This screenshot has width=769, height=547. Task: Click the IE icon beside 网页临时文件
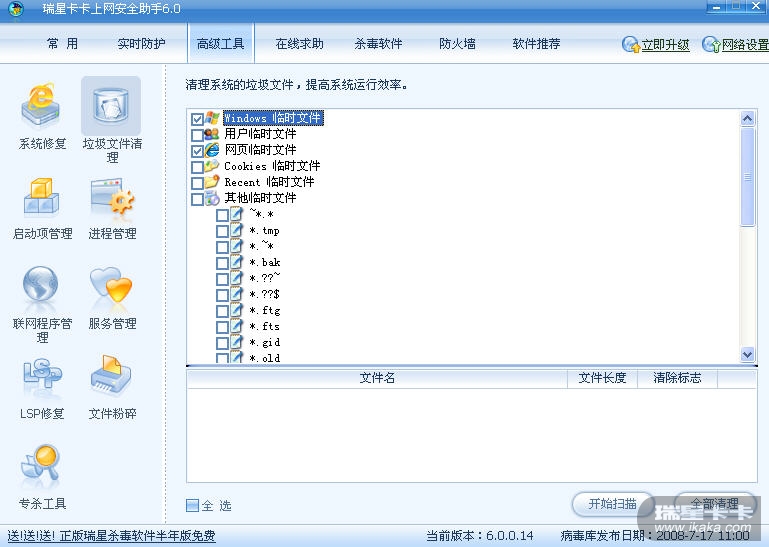[212, 150]
